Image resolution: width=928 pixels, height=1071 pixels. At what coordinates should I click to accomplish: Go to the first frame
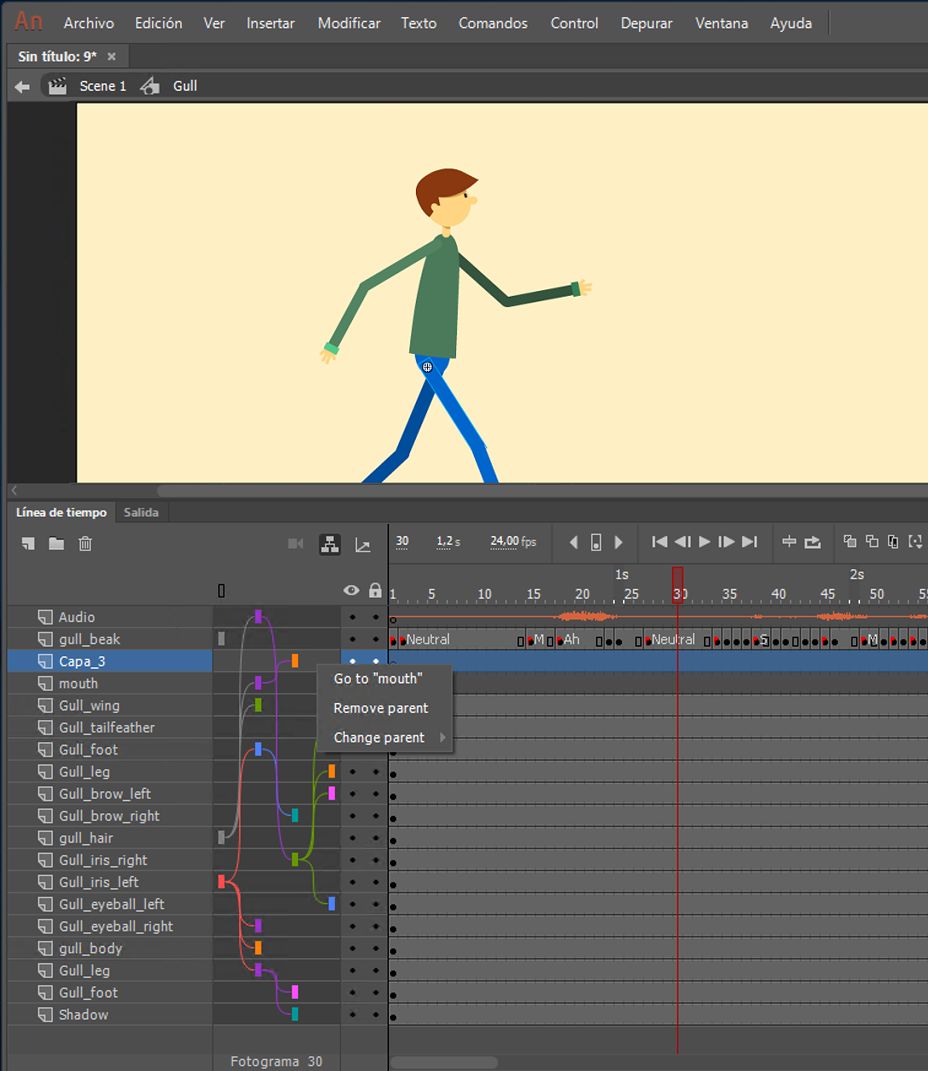click(x=659, y=542)
